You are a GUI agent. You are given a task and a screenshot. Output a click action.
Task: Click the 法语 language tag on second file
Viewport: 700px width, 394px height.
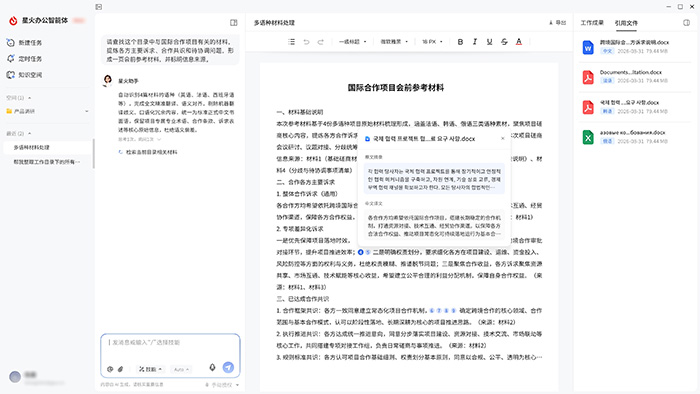(607, 81)
